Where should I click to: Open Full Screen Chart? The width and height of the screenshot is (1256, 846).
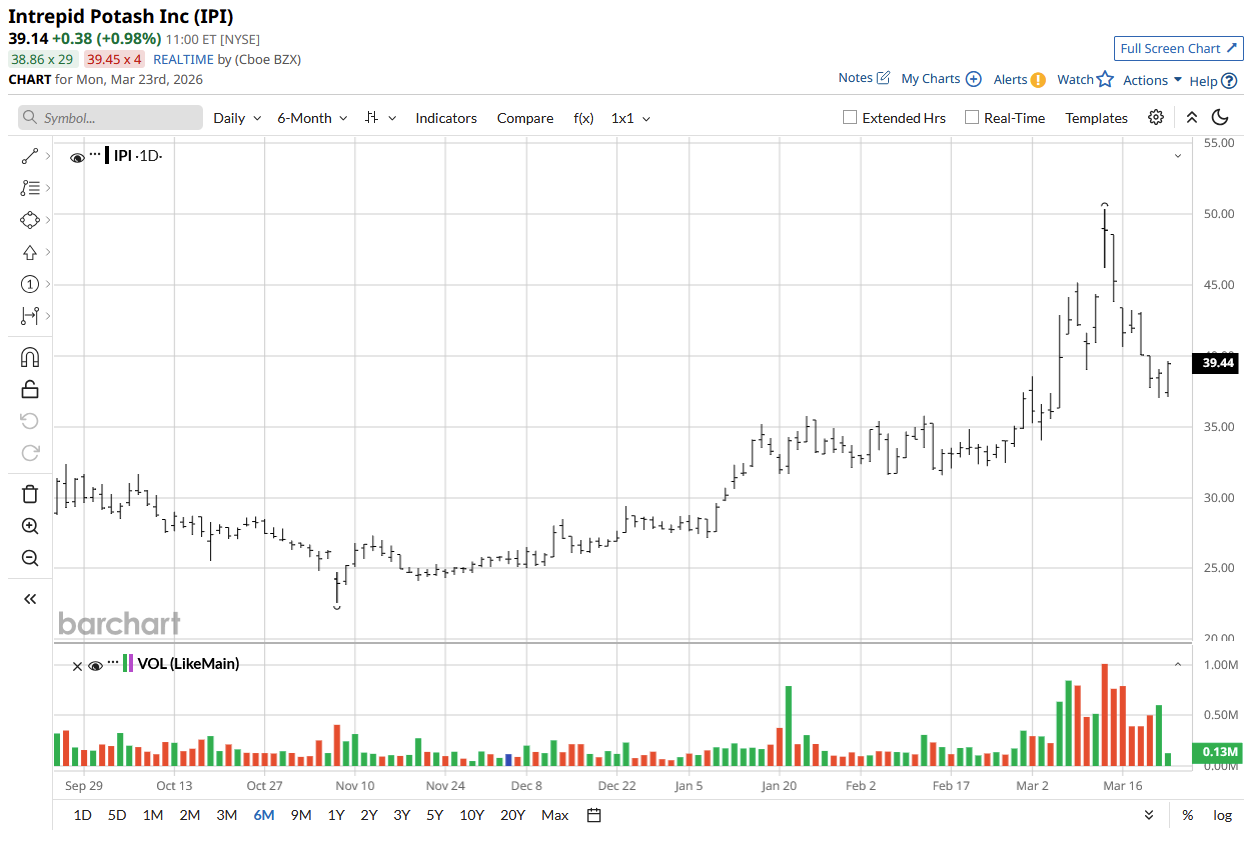(x=1179, y=48)
